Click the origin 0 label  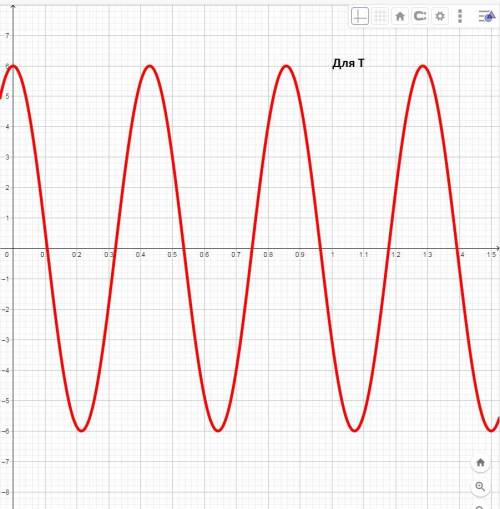click(x=7, y=255)
